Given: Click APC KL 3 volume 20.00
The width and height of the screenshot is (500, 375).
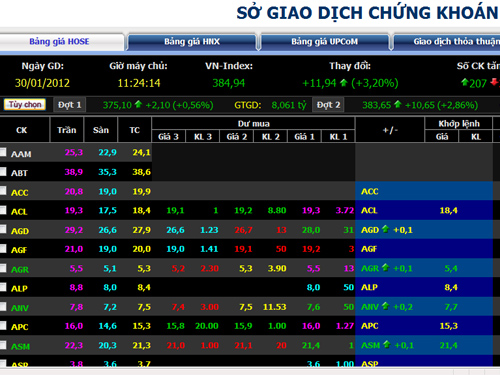Looking at the screenshot, I should tap(207, 326).
